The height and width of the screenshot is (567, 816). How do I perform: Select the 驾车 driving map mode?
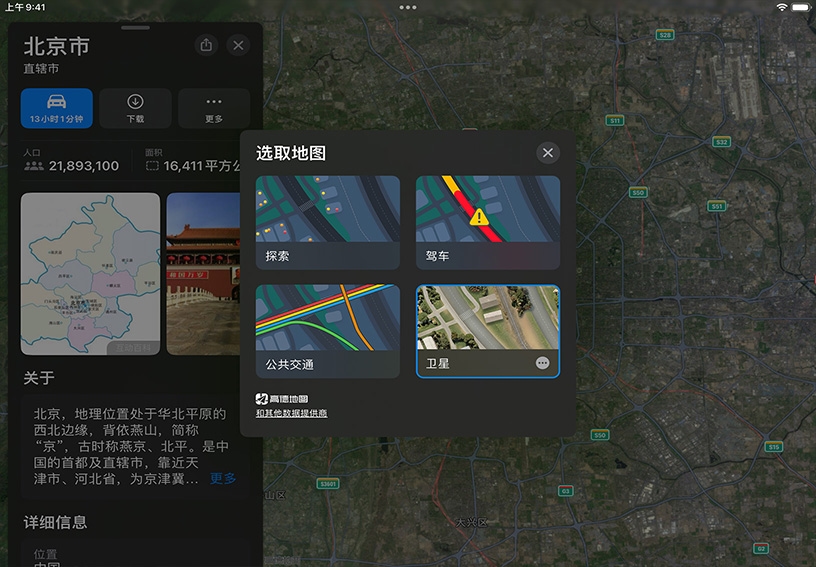pyautogui.click(x=488, y=222)
